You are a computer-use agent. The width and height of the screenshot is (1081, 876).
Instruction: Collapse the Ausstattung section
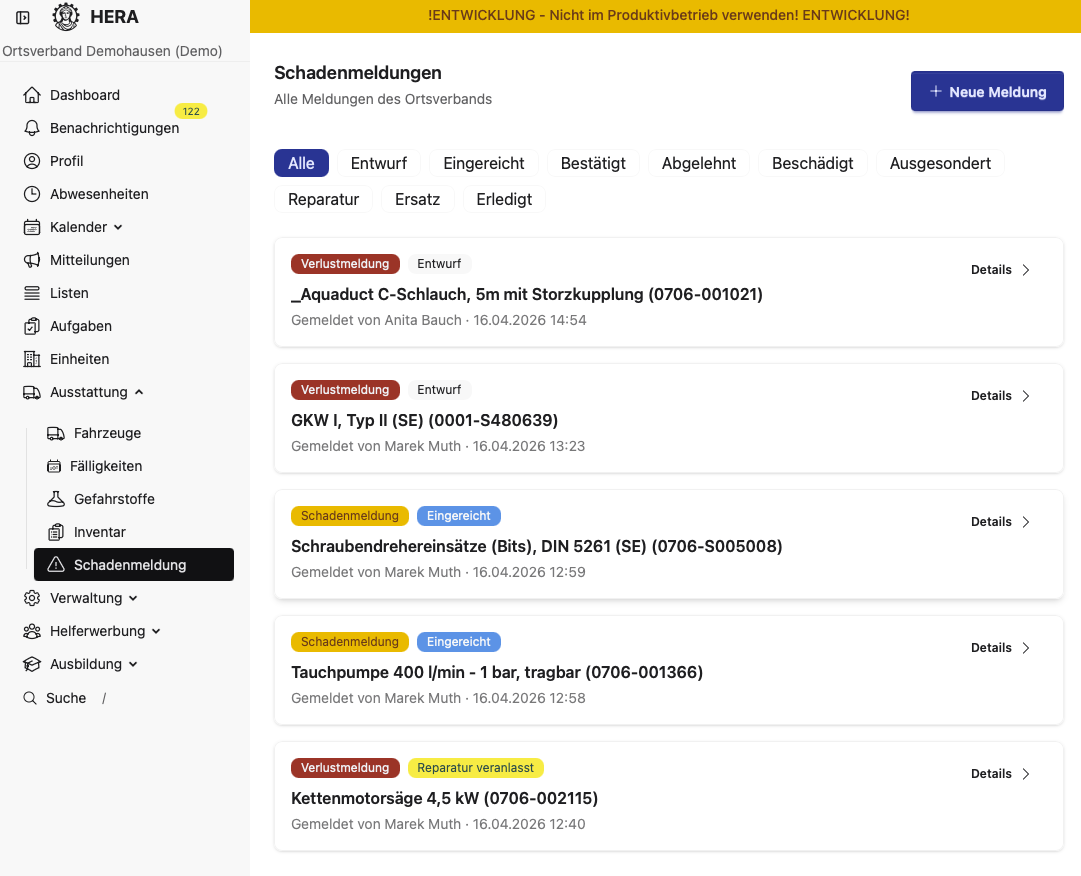coord(139,392)
